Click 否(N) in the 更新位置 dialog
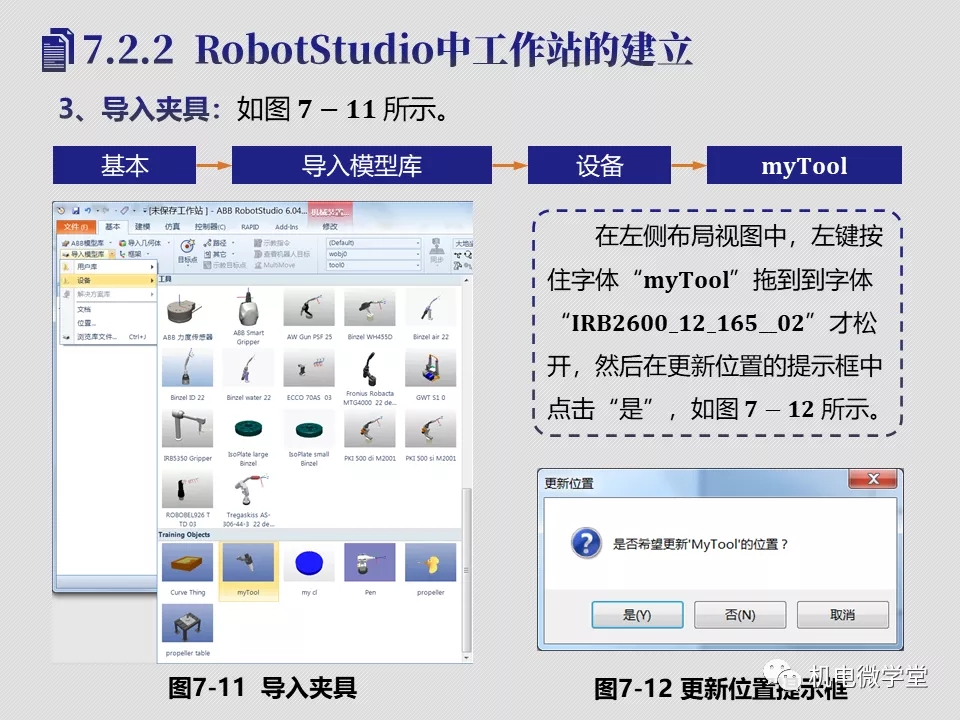Image resolution: width=960 pixels, height=720 pixels. pos(740,615)
